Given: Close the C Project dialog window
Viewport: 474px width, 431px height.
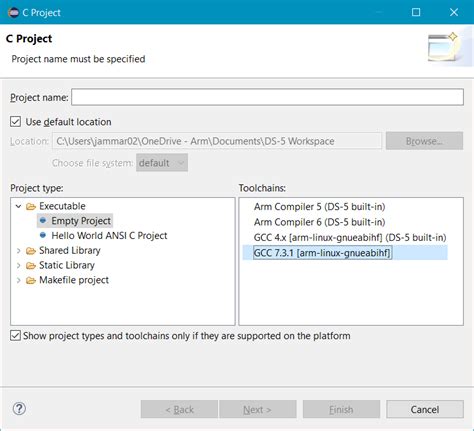Looking at the screenshot, I should pos(454,12).
